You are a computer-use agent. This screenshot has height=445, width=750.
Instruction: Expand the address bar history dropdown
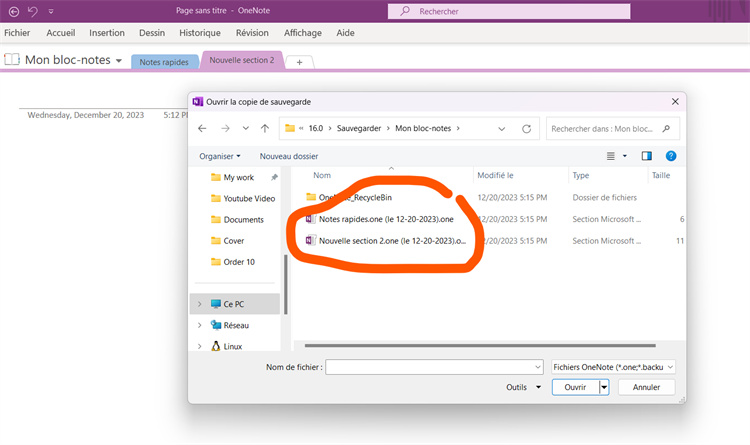(502, 129)
